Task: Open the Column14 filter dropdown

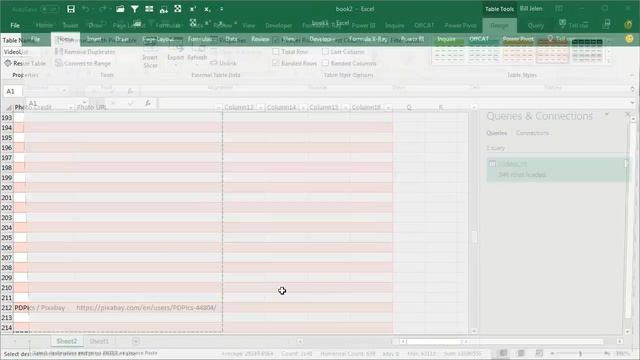Action: coord(303,108)
